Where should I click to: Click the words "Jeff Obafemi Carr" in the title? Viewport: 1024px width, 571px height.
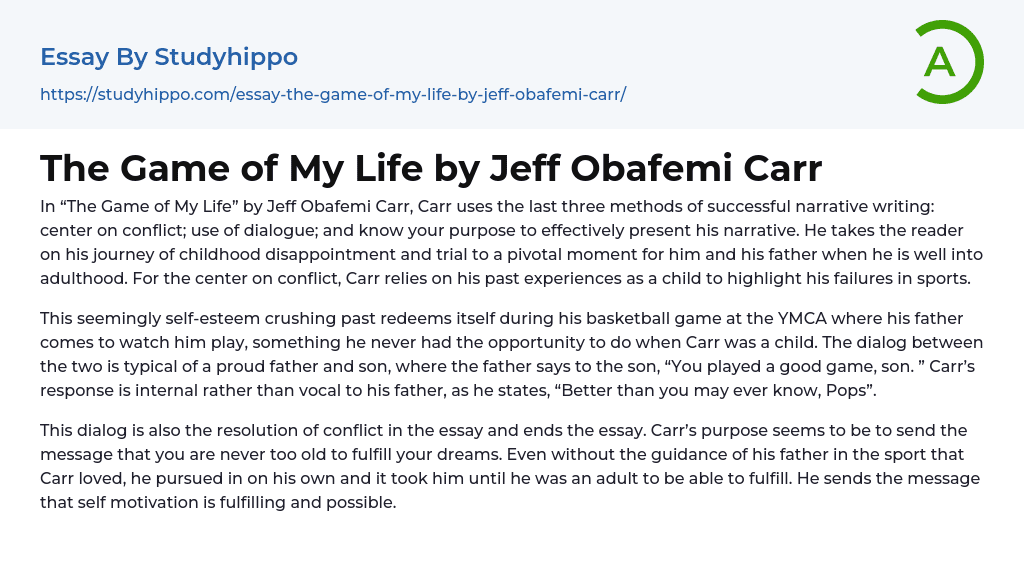pyautogui.click(x=657, y=169)
